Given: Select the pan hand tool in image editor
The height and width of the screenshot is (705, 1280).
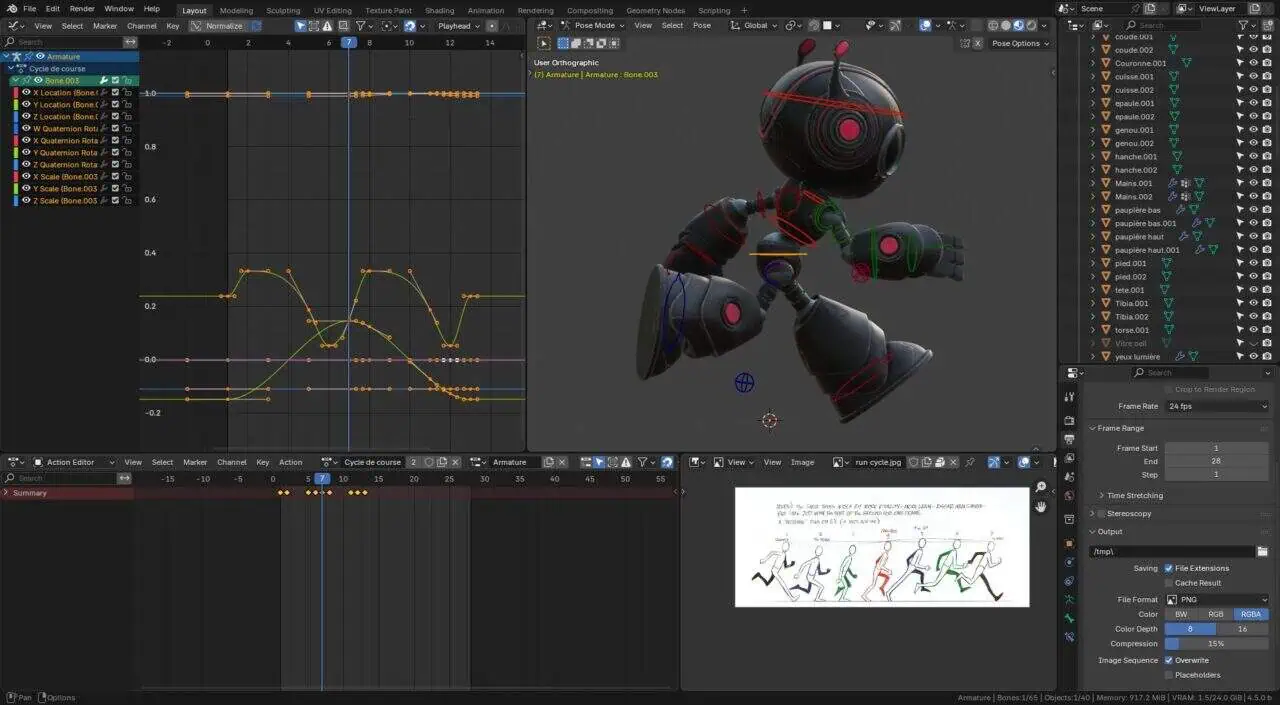Looking at the screenshot, I should [x=1041, y=506].
